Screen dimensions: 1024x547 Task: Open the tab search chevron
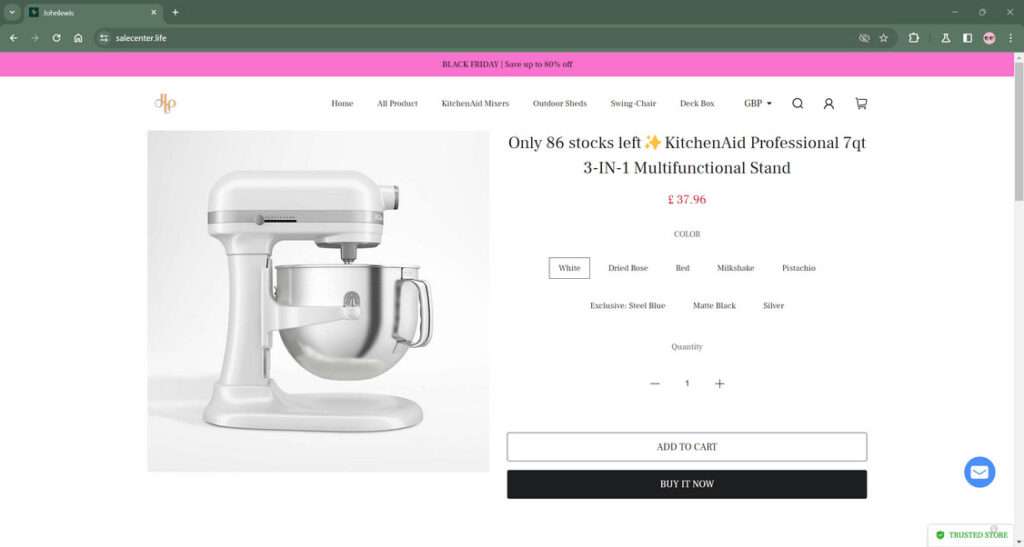point(12,12)
